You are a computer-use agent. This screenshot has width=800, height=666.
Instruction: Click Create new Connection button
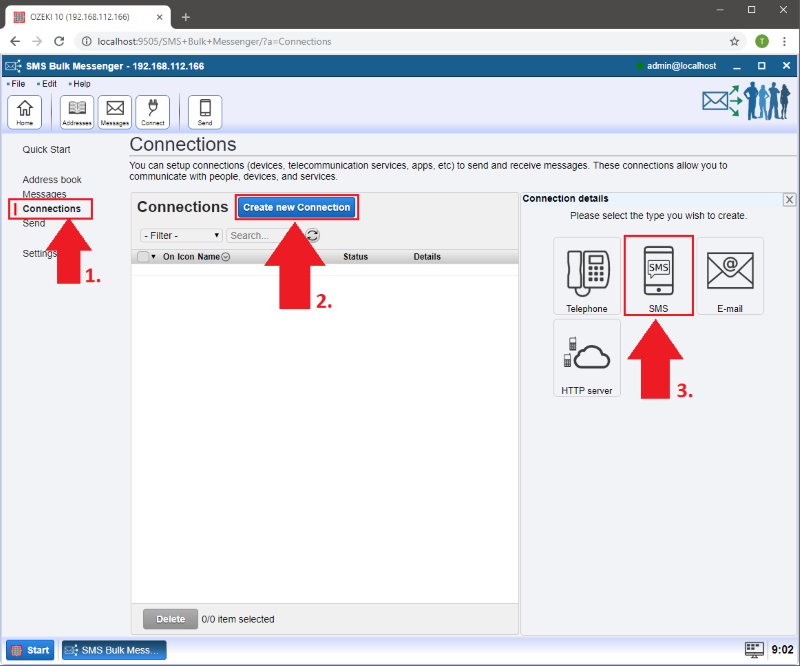[297, 207]
